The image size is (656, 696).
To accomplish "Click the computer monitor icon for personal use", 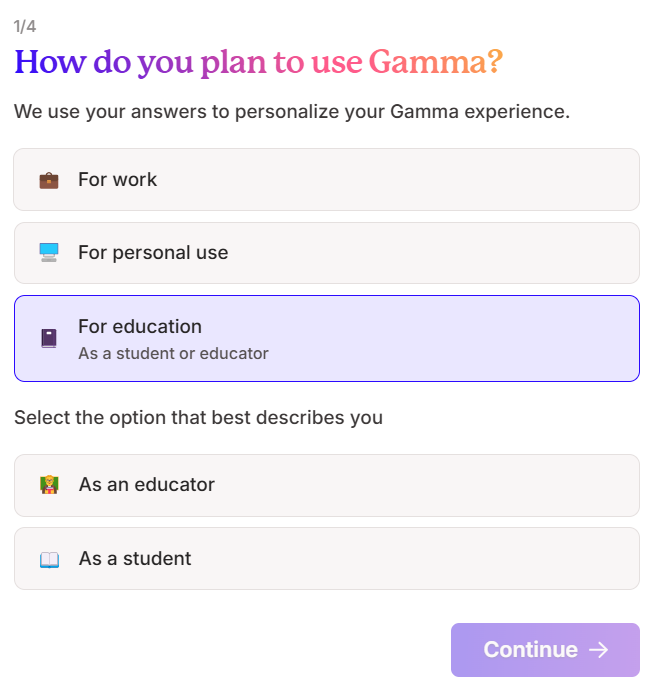I will pyautogui.click(x=49, y=253).
